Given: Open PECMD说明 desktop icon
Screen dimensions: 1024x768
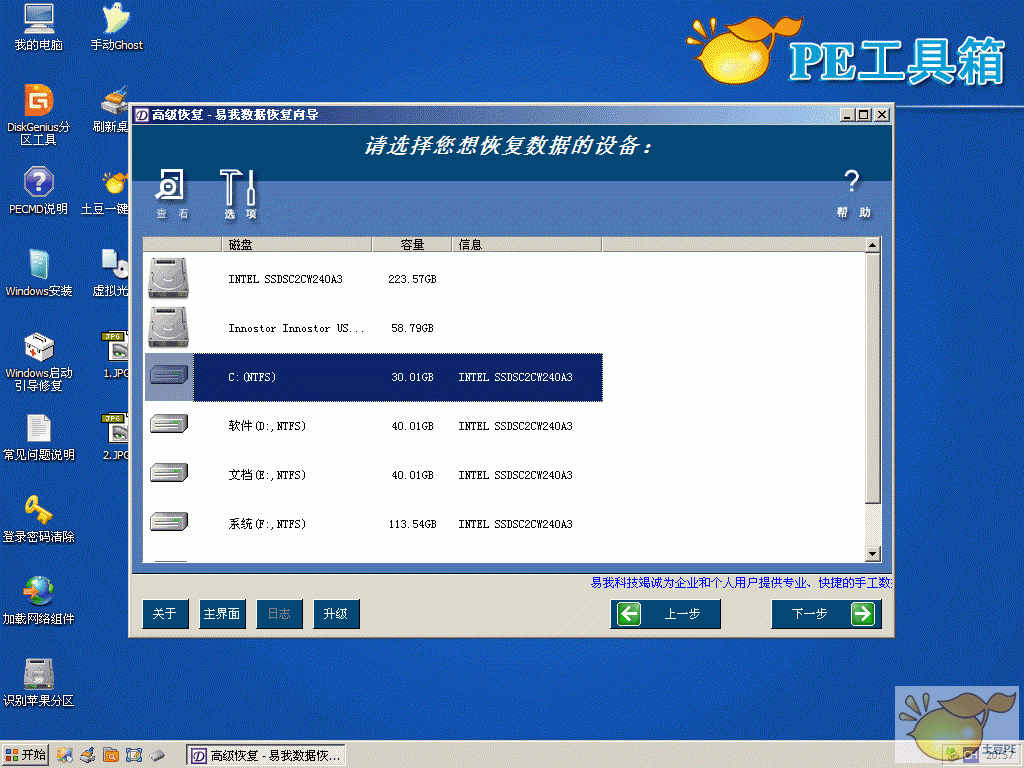Looking at the screenshot, I should [39, 191].
